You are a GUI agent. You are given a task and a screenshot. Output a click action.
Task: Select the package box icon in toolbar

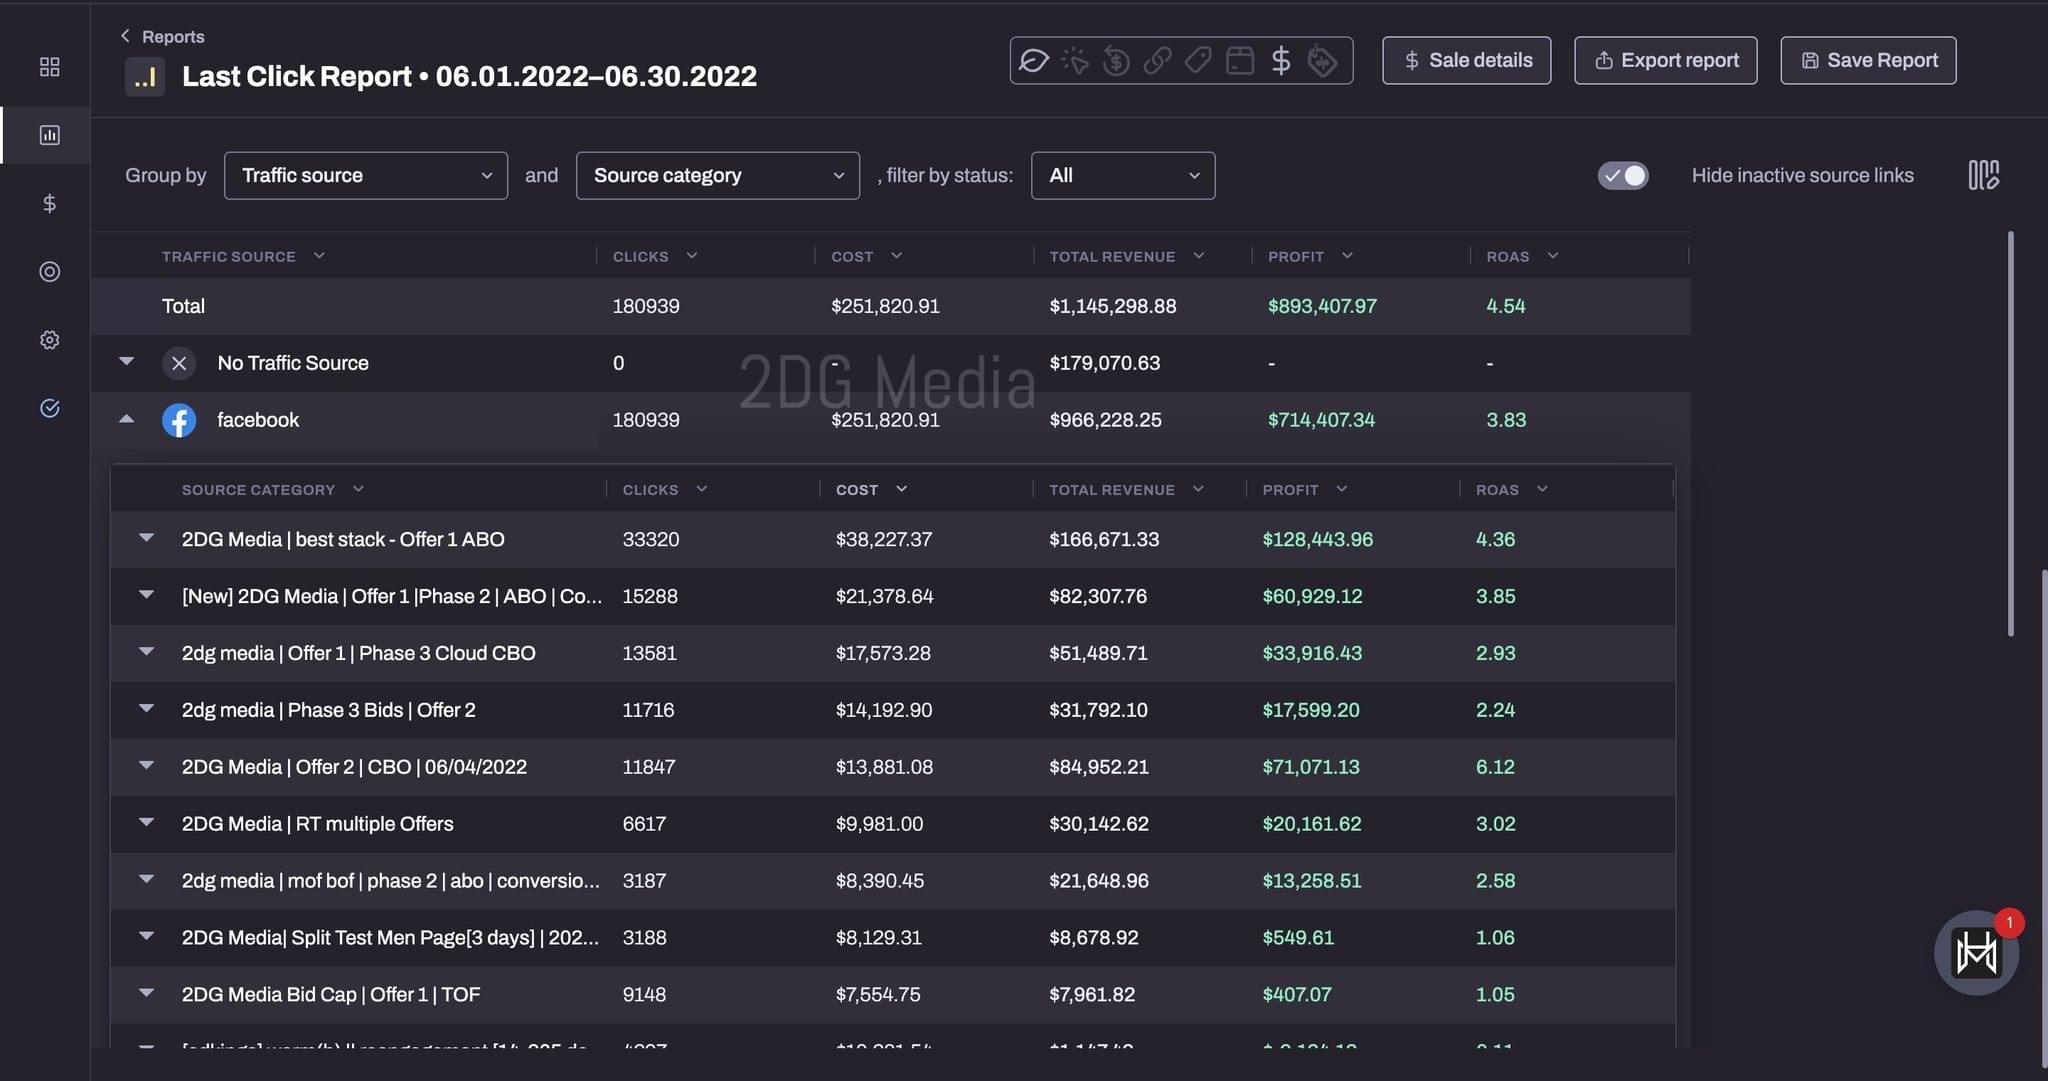point(1240,61)
